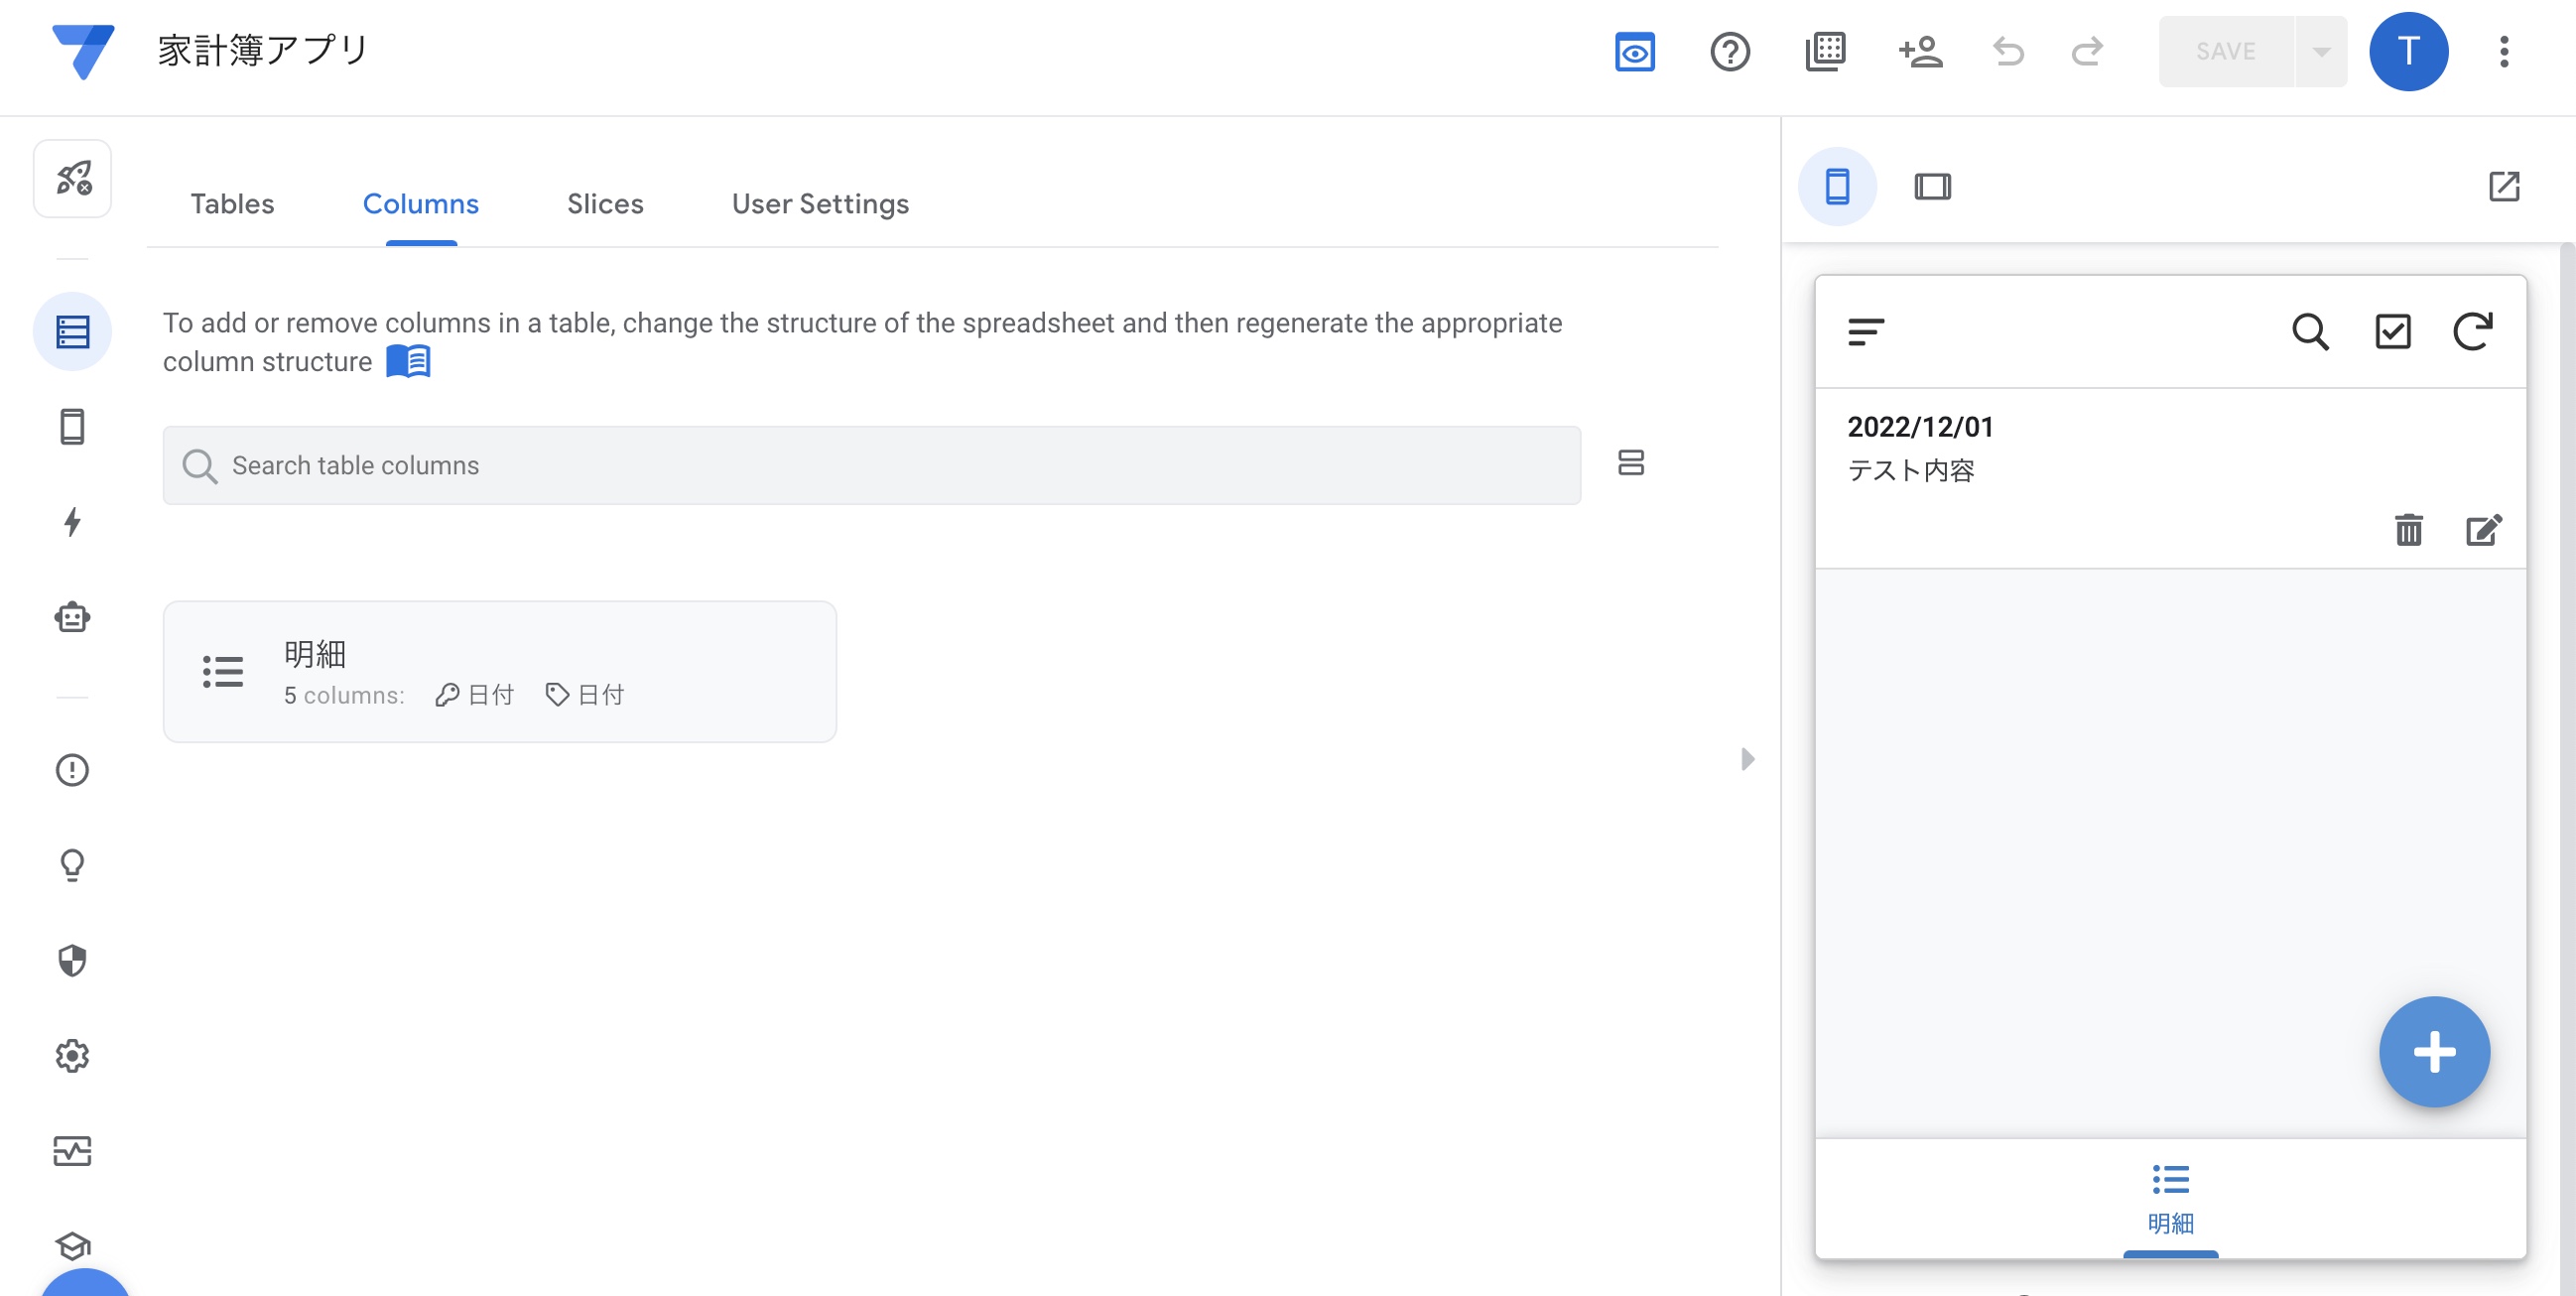Switch to the Tables tab

[231, 204]
